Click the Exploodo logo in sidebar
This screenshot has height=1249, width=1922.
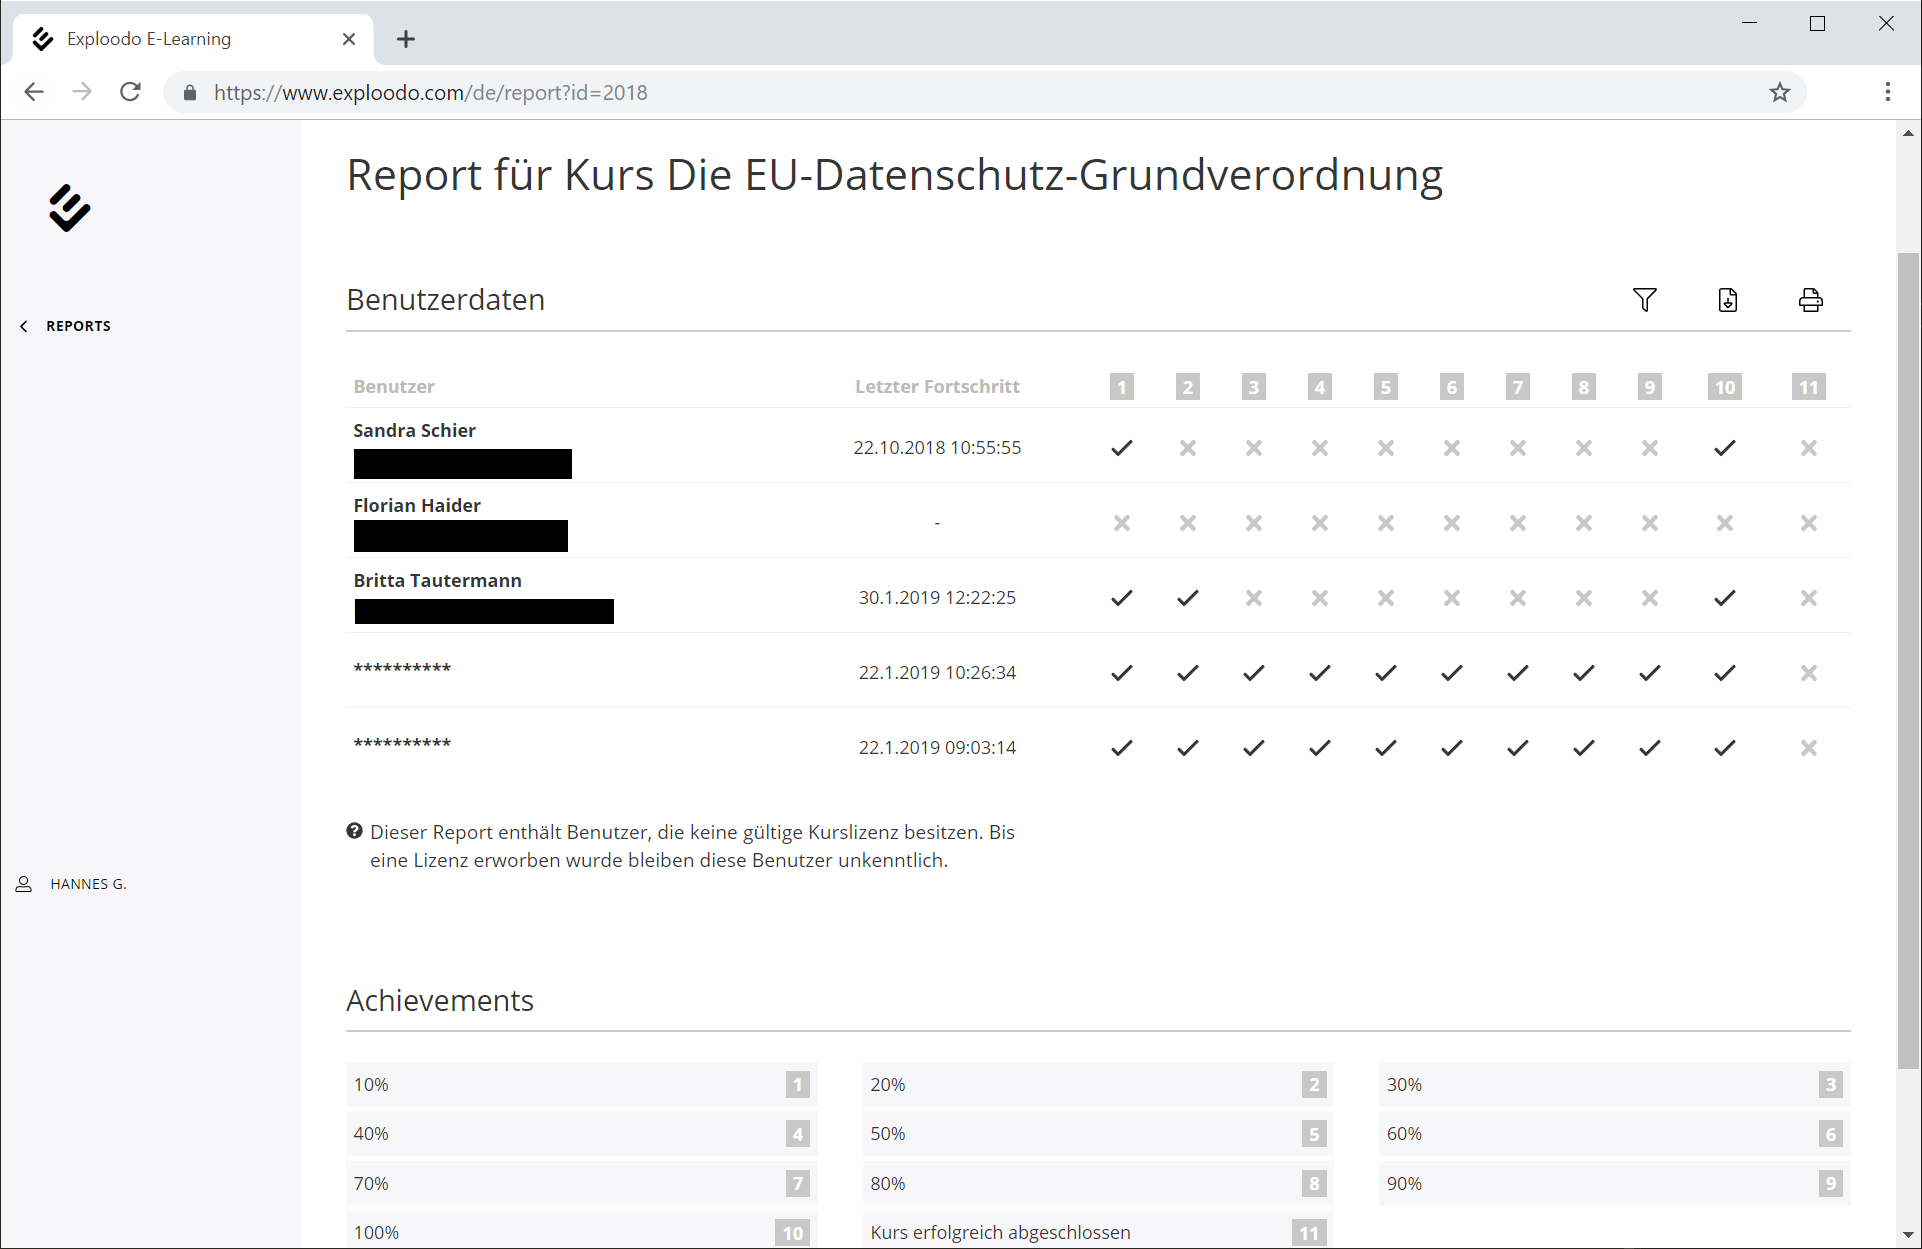tap(69, 208)
